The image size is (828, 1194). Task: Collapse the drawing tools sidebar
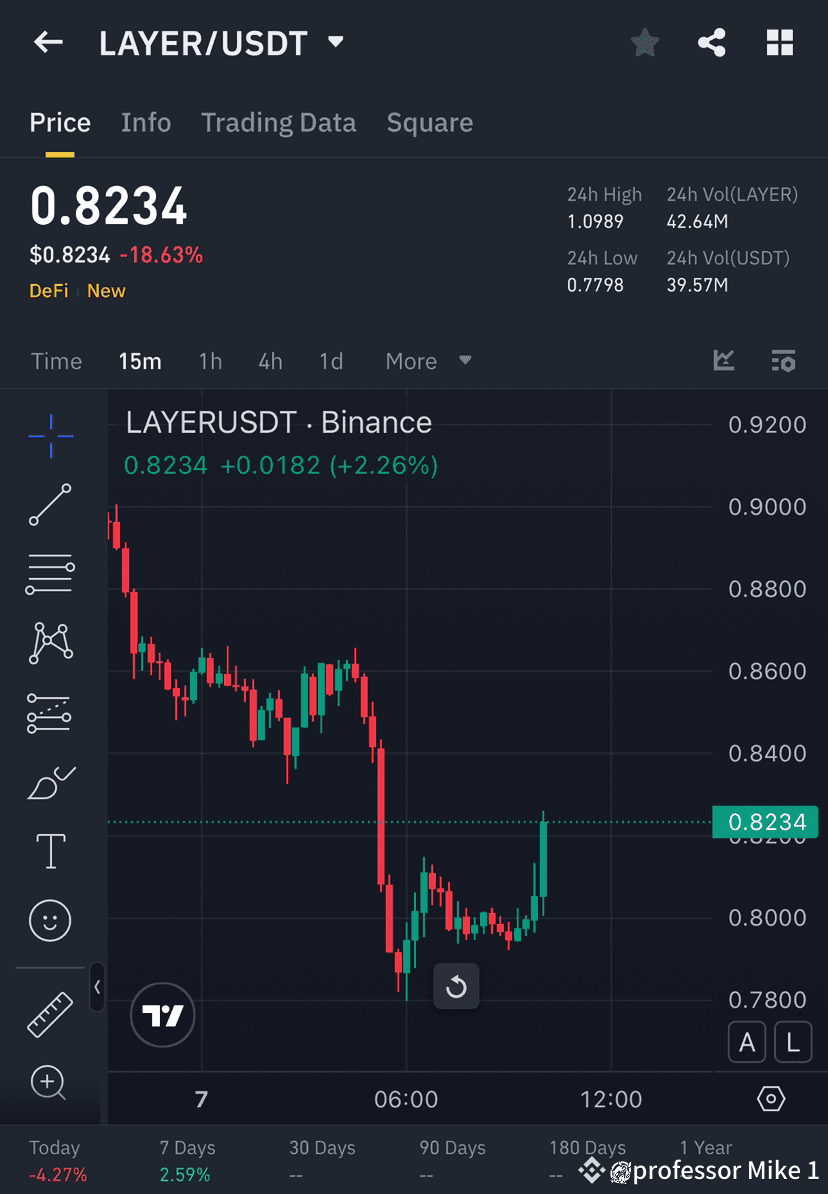coord(97,987)
